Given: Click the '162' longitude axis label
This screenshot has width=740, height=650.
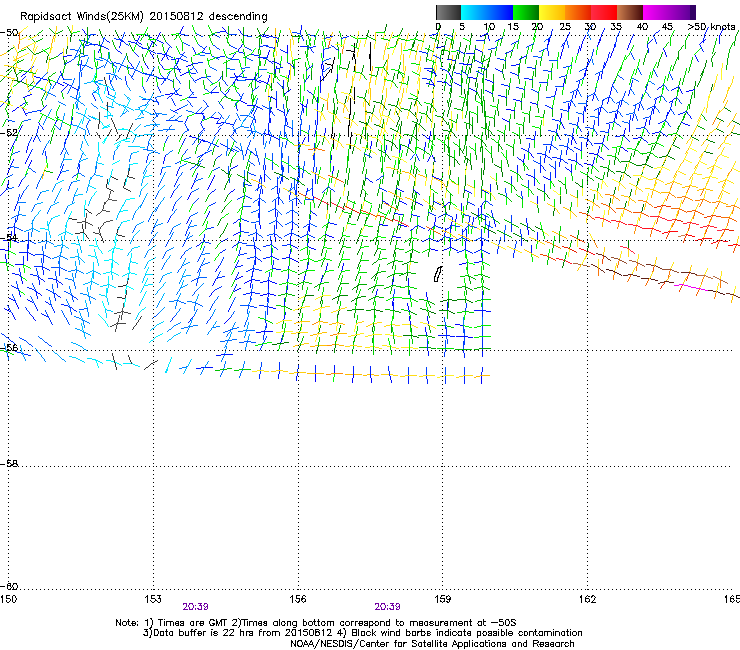Looking at the screenshot, I should (x=587, y=599).
